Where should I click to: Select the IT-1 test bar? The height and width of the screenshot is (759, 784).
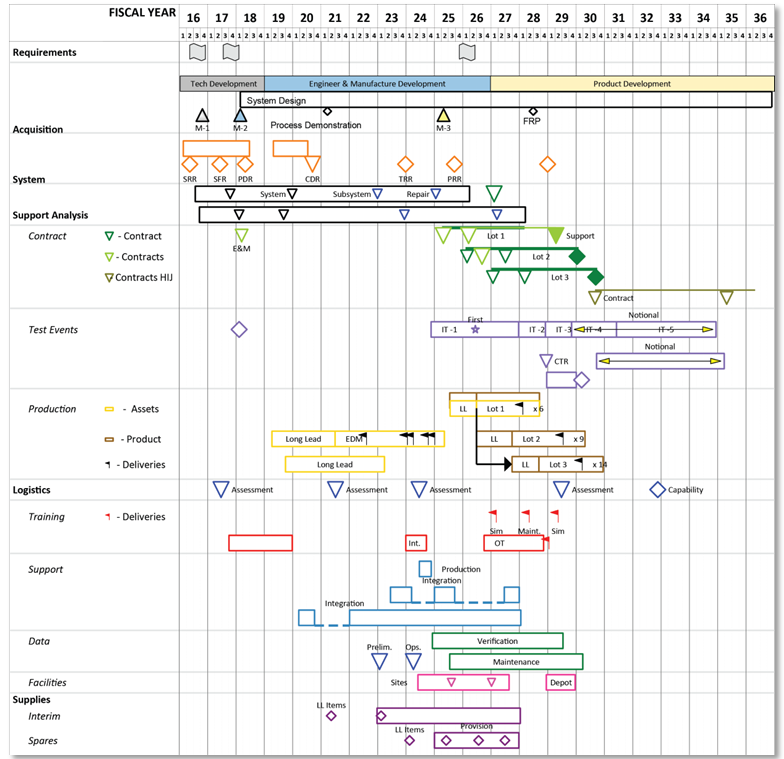474,330
